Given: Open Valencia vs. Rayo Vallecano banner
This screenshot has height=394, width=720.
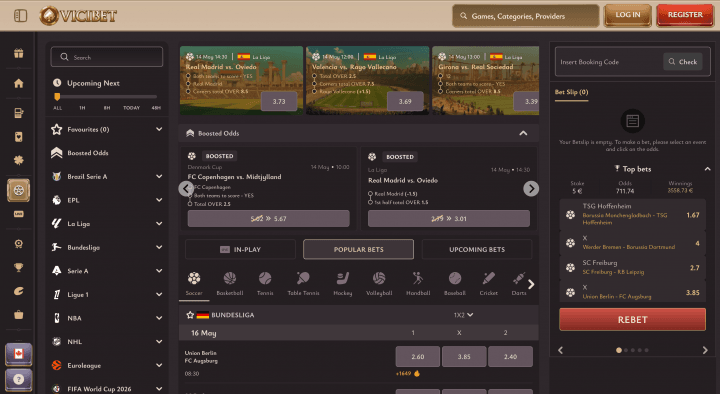Looking at the screenshot, I should tap(368, 80).
